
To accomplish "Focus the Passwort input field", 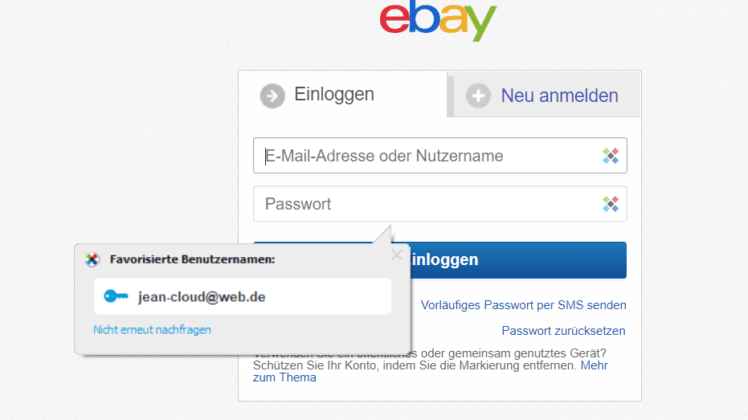I will coord(430,204).
